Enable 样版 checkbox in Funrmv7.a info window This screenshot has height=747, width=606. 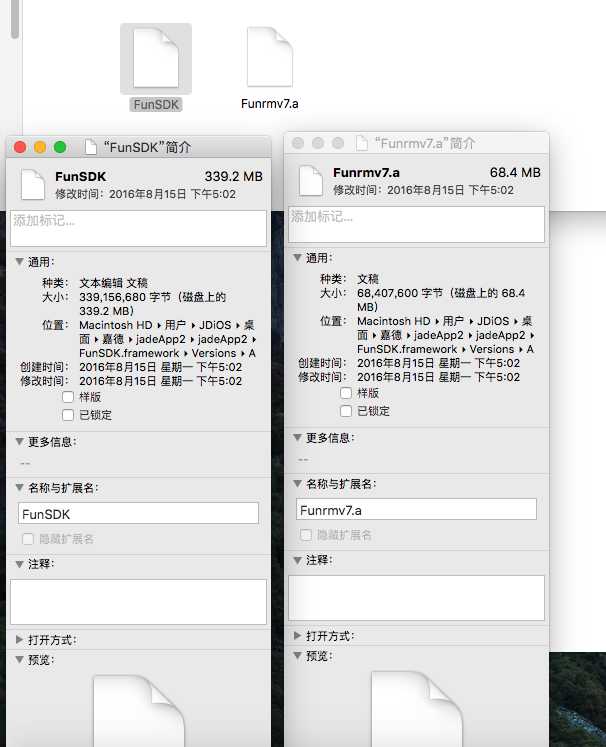click(x=346, y=393)
